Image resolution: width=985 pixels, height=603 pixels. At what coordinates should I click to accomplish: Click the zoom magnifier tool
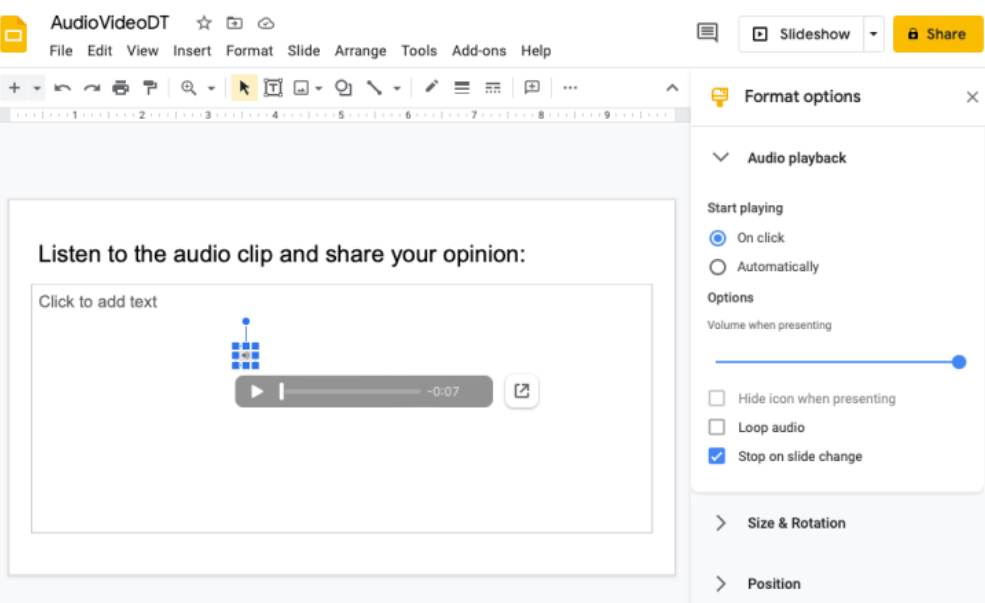[x=188, y=88]
